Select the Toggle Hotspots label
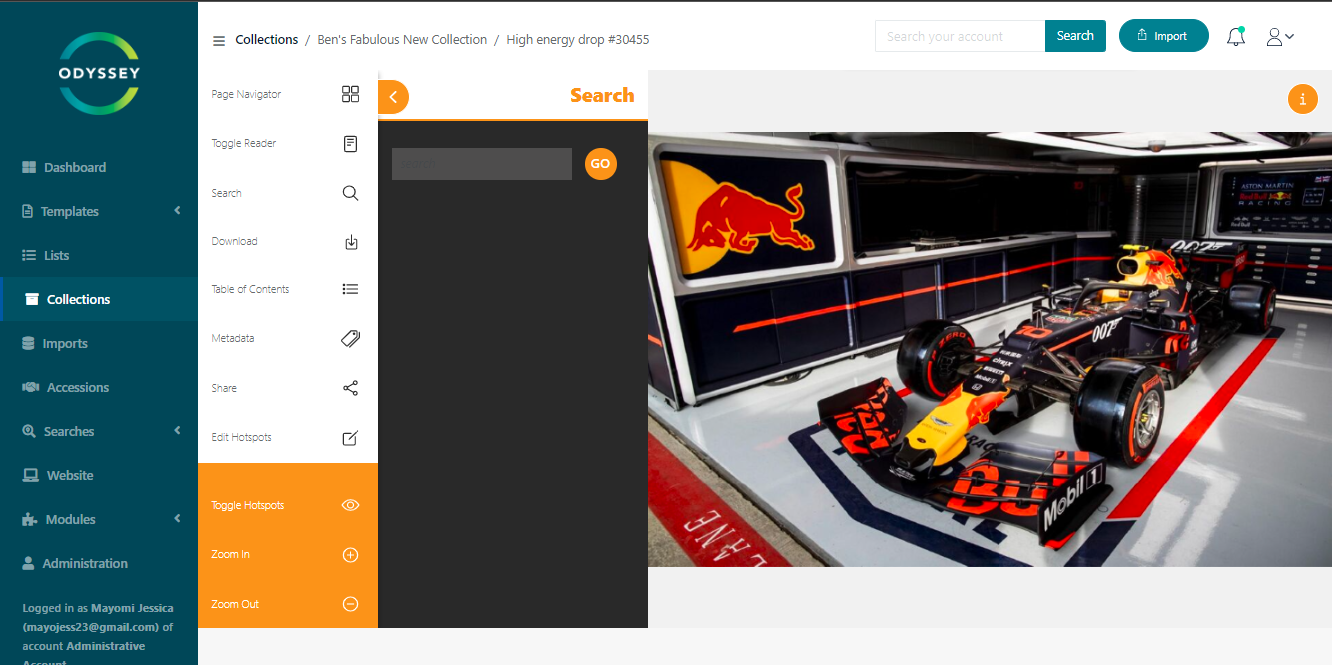The width and height of the screenshot is (1332, 665). 248,505
